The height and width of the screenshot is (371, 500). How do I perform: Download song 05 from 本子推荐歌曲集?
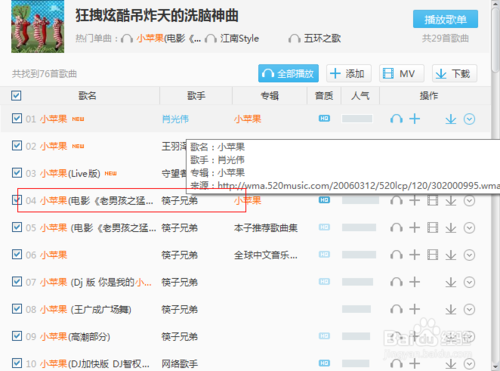pyautogui.click(x=451, y=228)
